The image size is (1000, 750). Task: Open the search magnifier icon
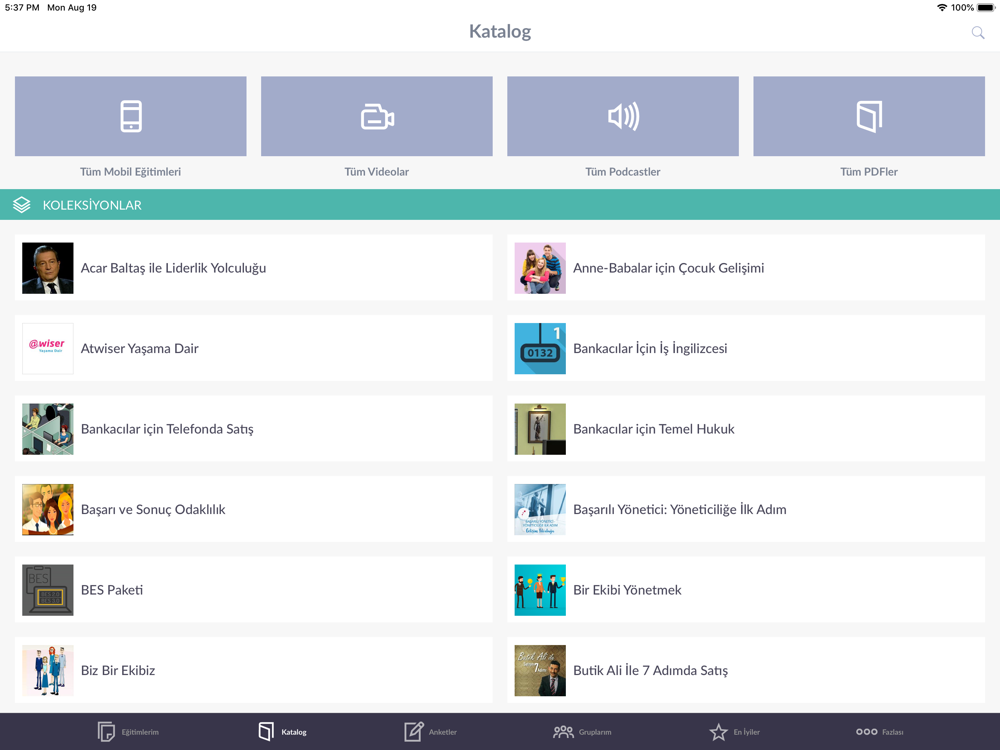[978, 33]
